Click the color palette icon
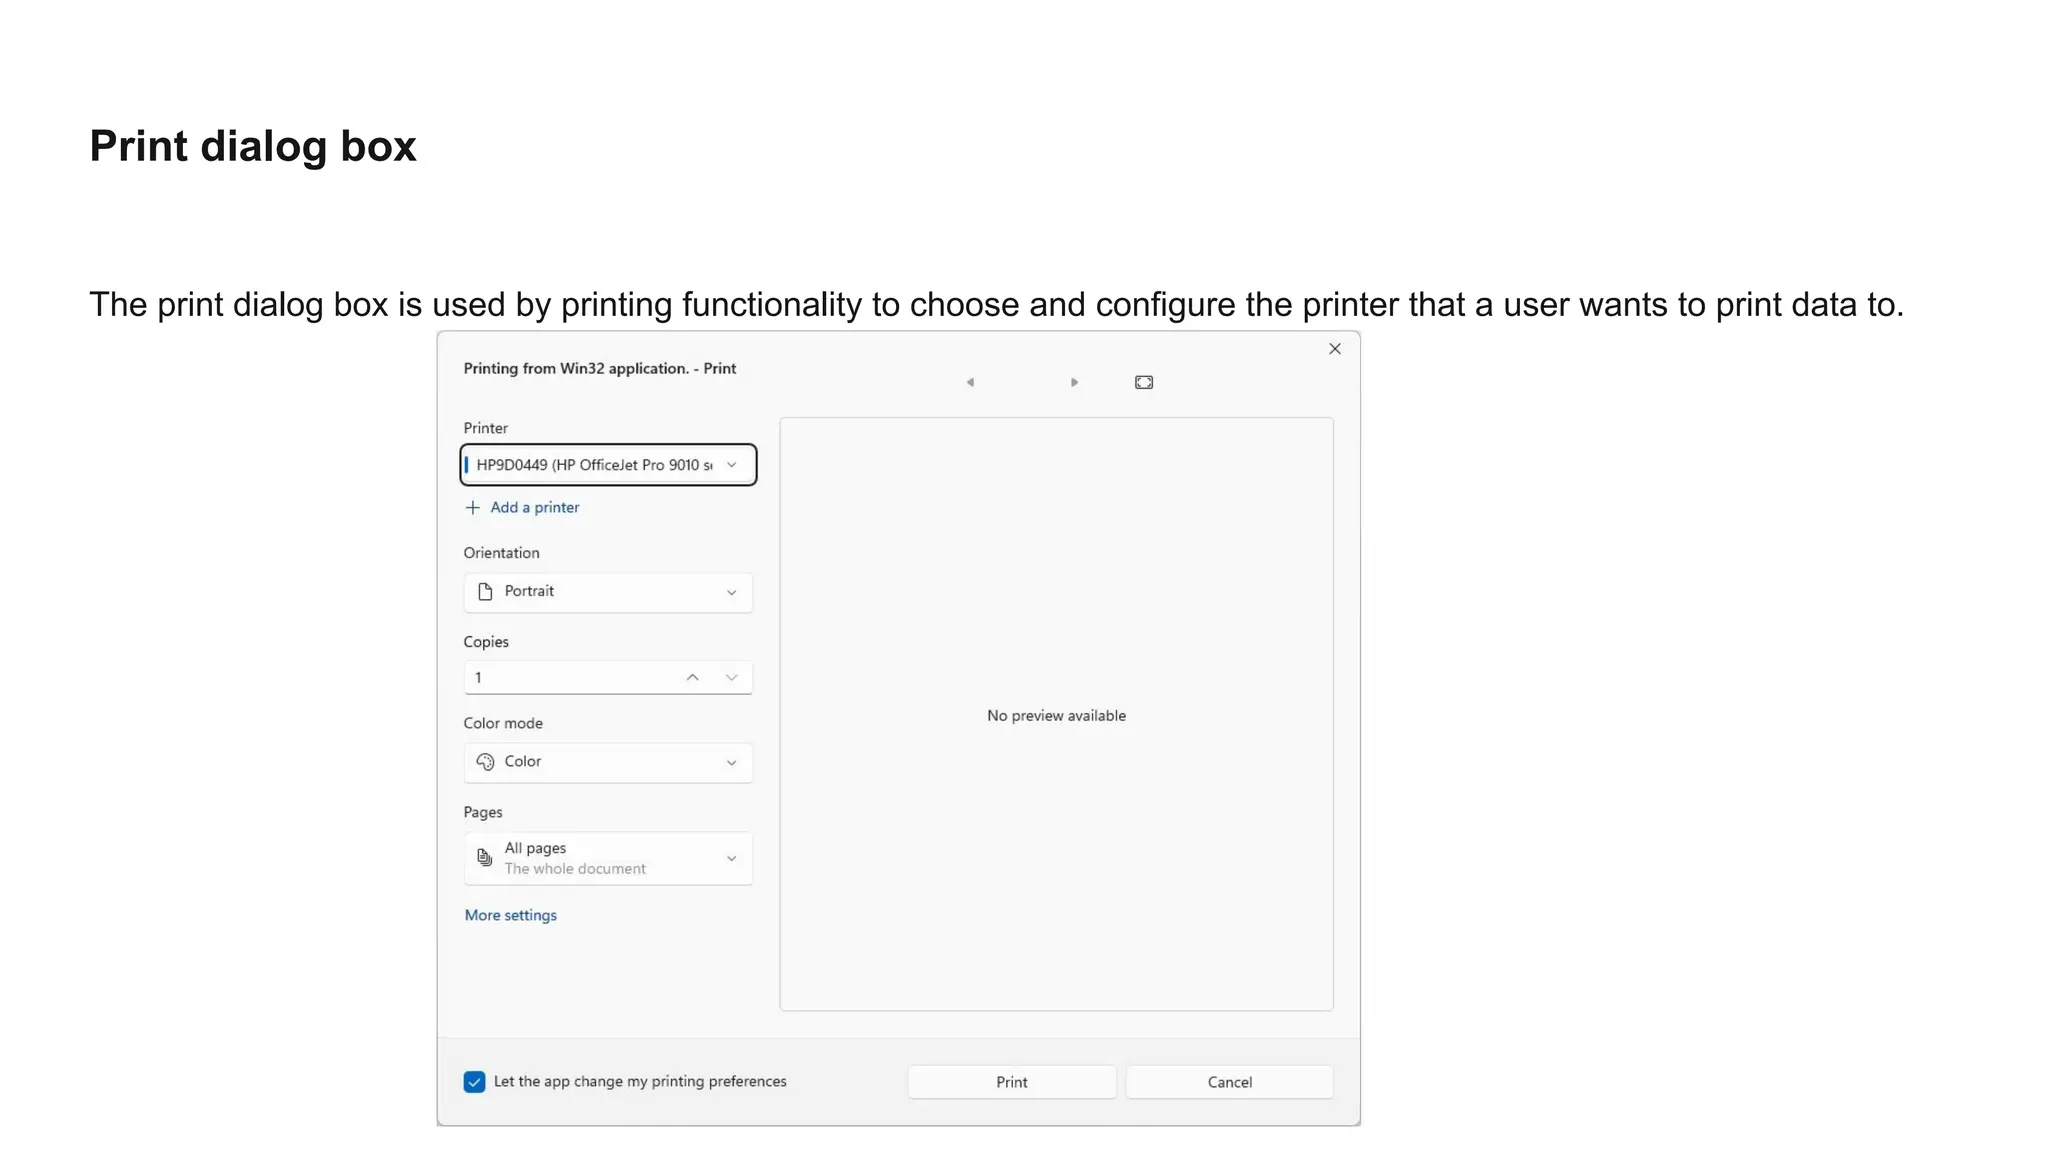2048x1152 pixels. (485, 762)
